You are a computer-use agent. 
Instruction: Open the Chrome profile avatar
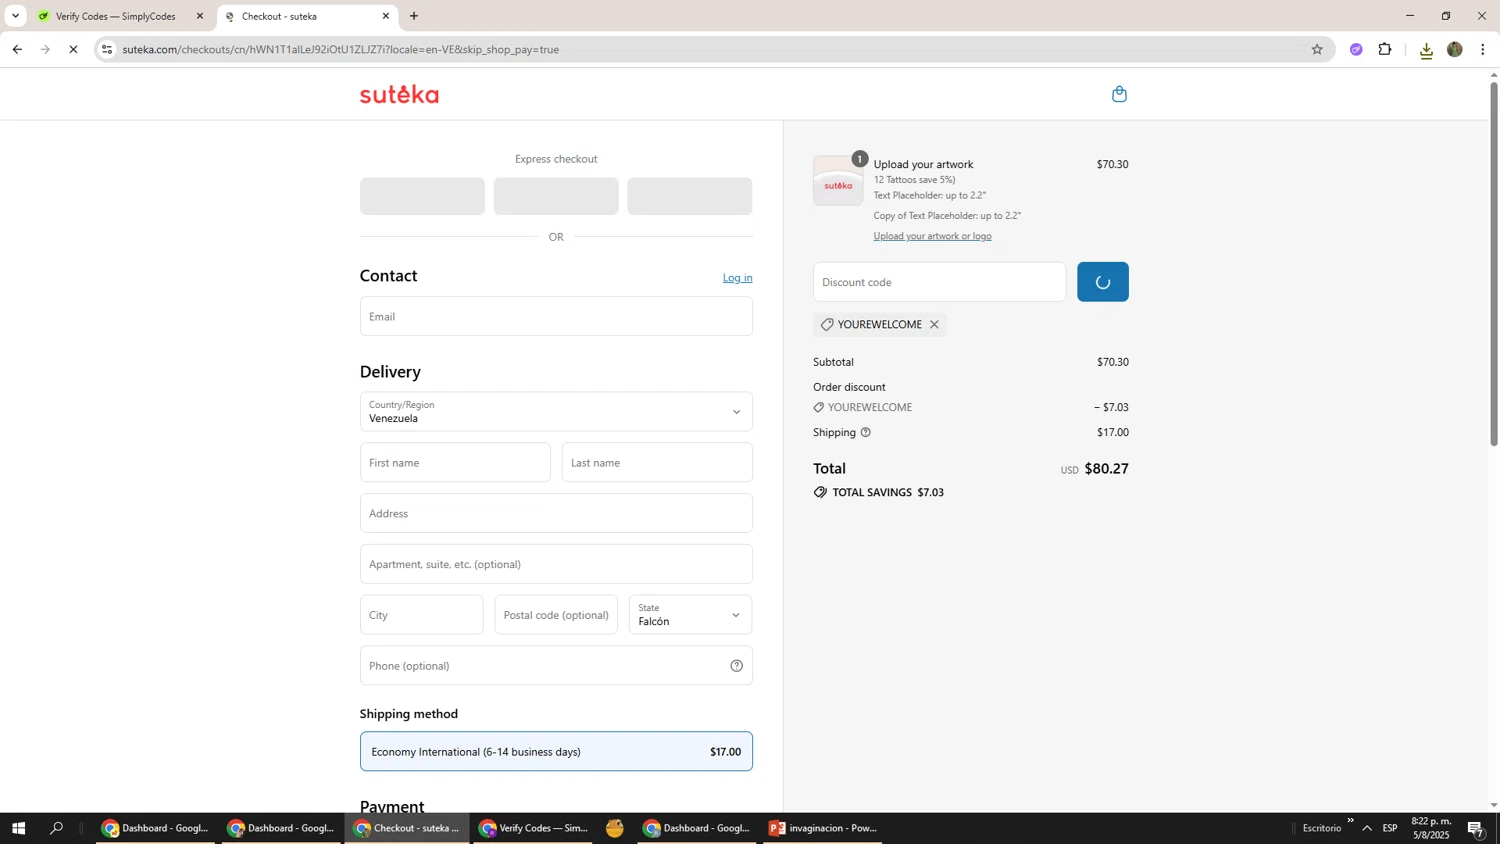pos(1454,49)
